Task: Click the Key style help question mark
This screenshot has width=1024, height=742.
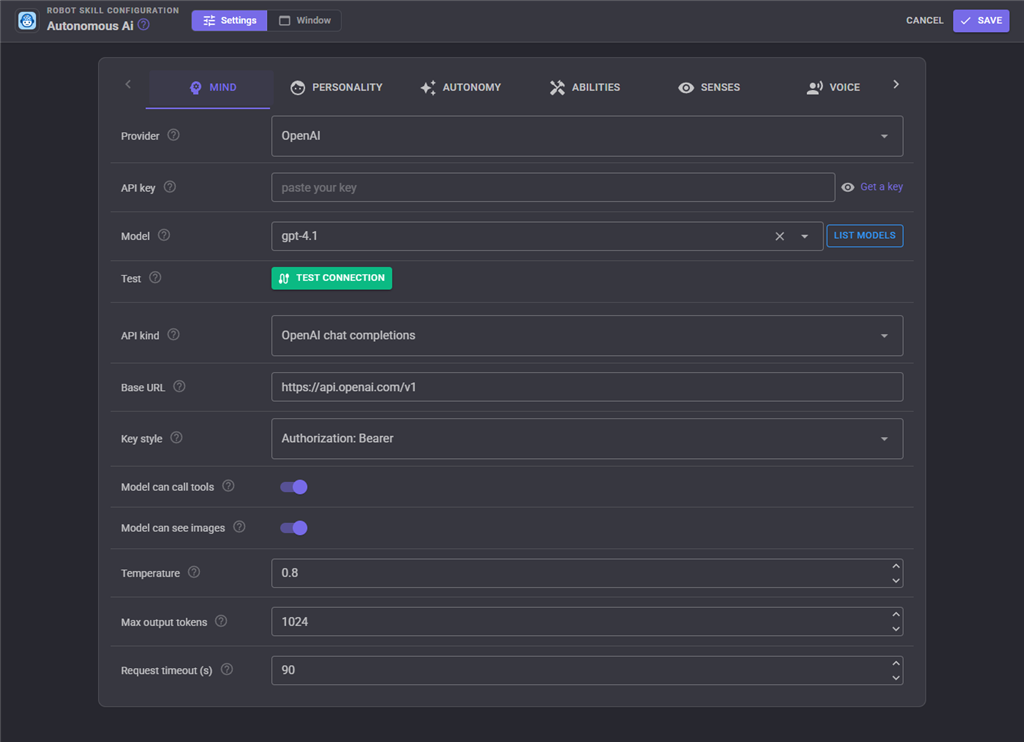Action: (x=176, y=438)
